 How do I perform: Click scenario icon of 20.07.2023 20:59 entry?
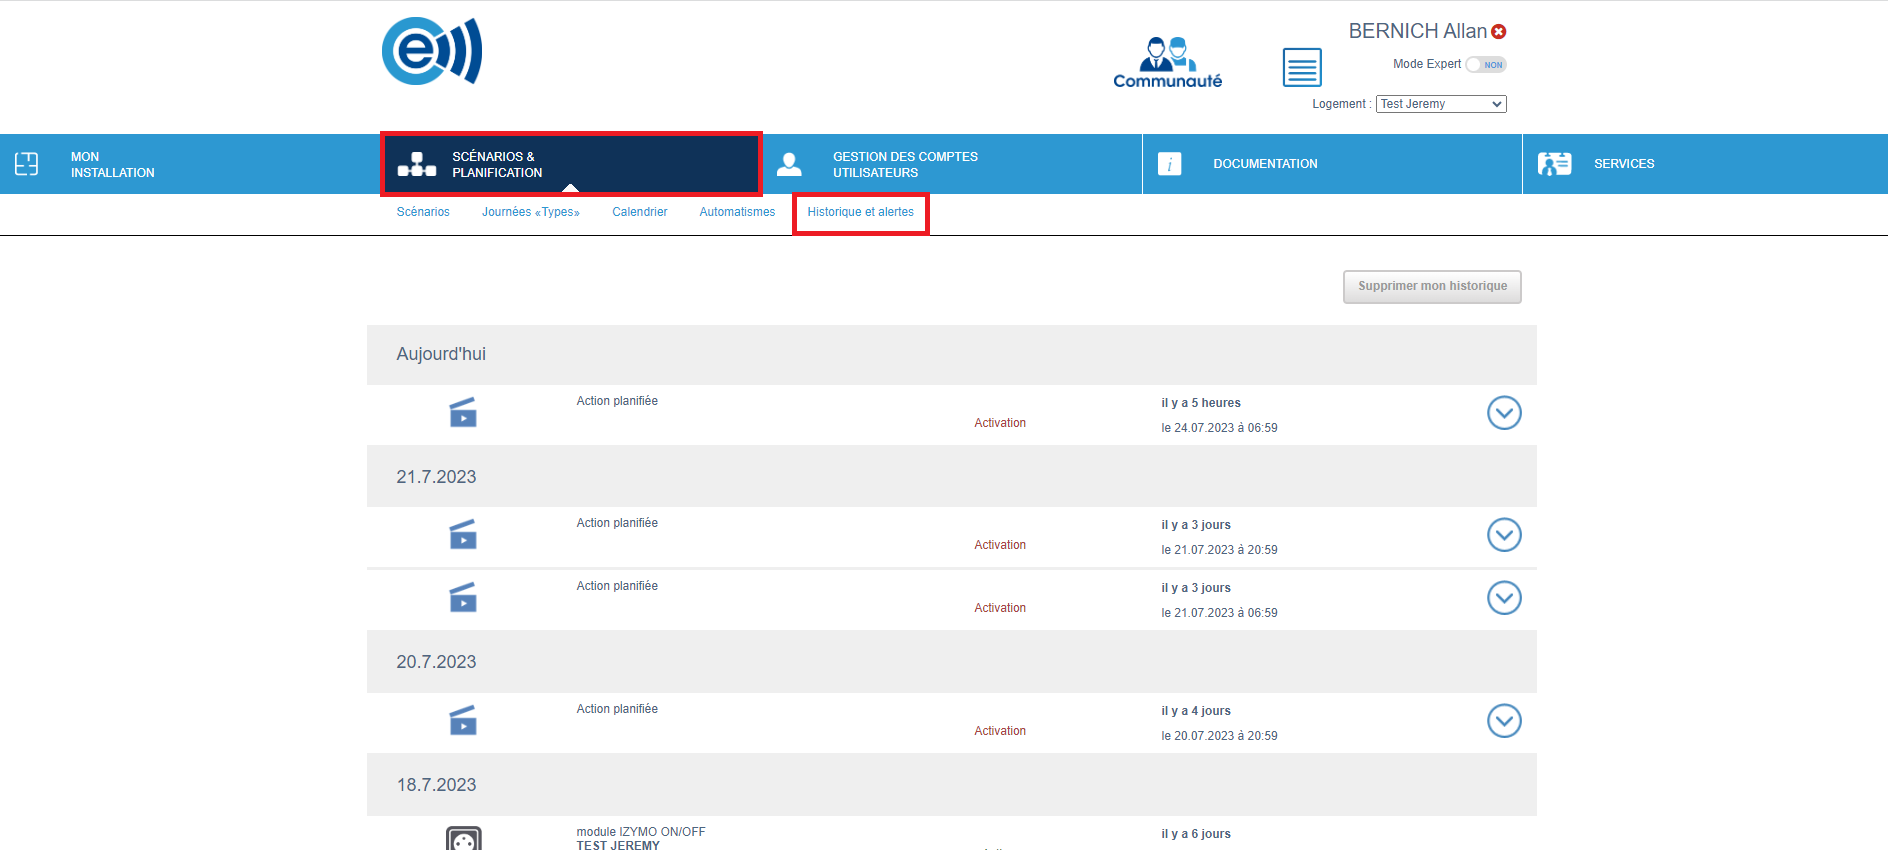click(463, 720)
